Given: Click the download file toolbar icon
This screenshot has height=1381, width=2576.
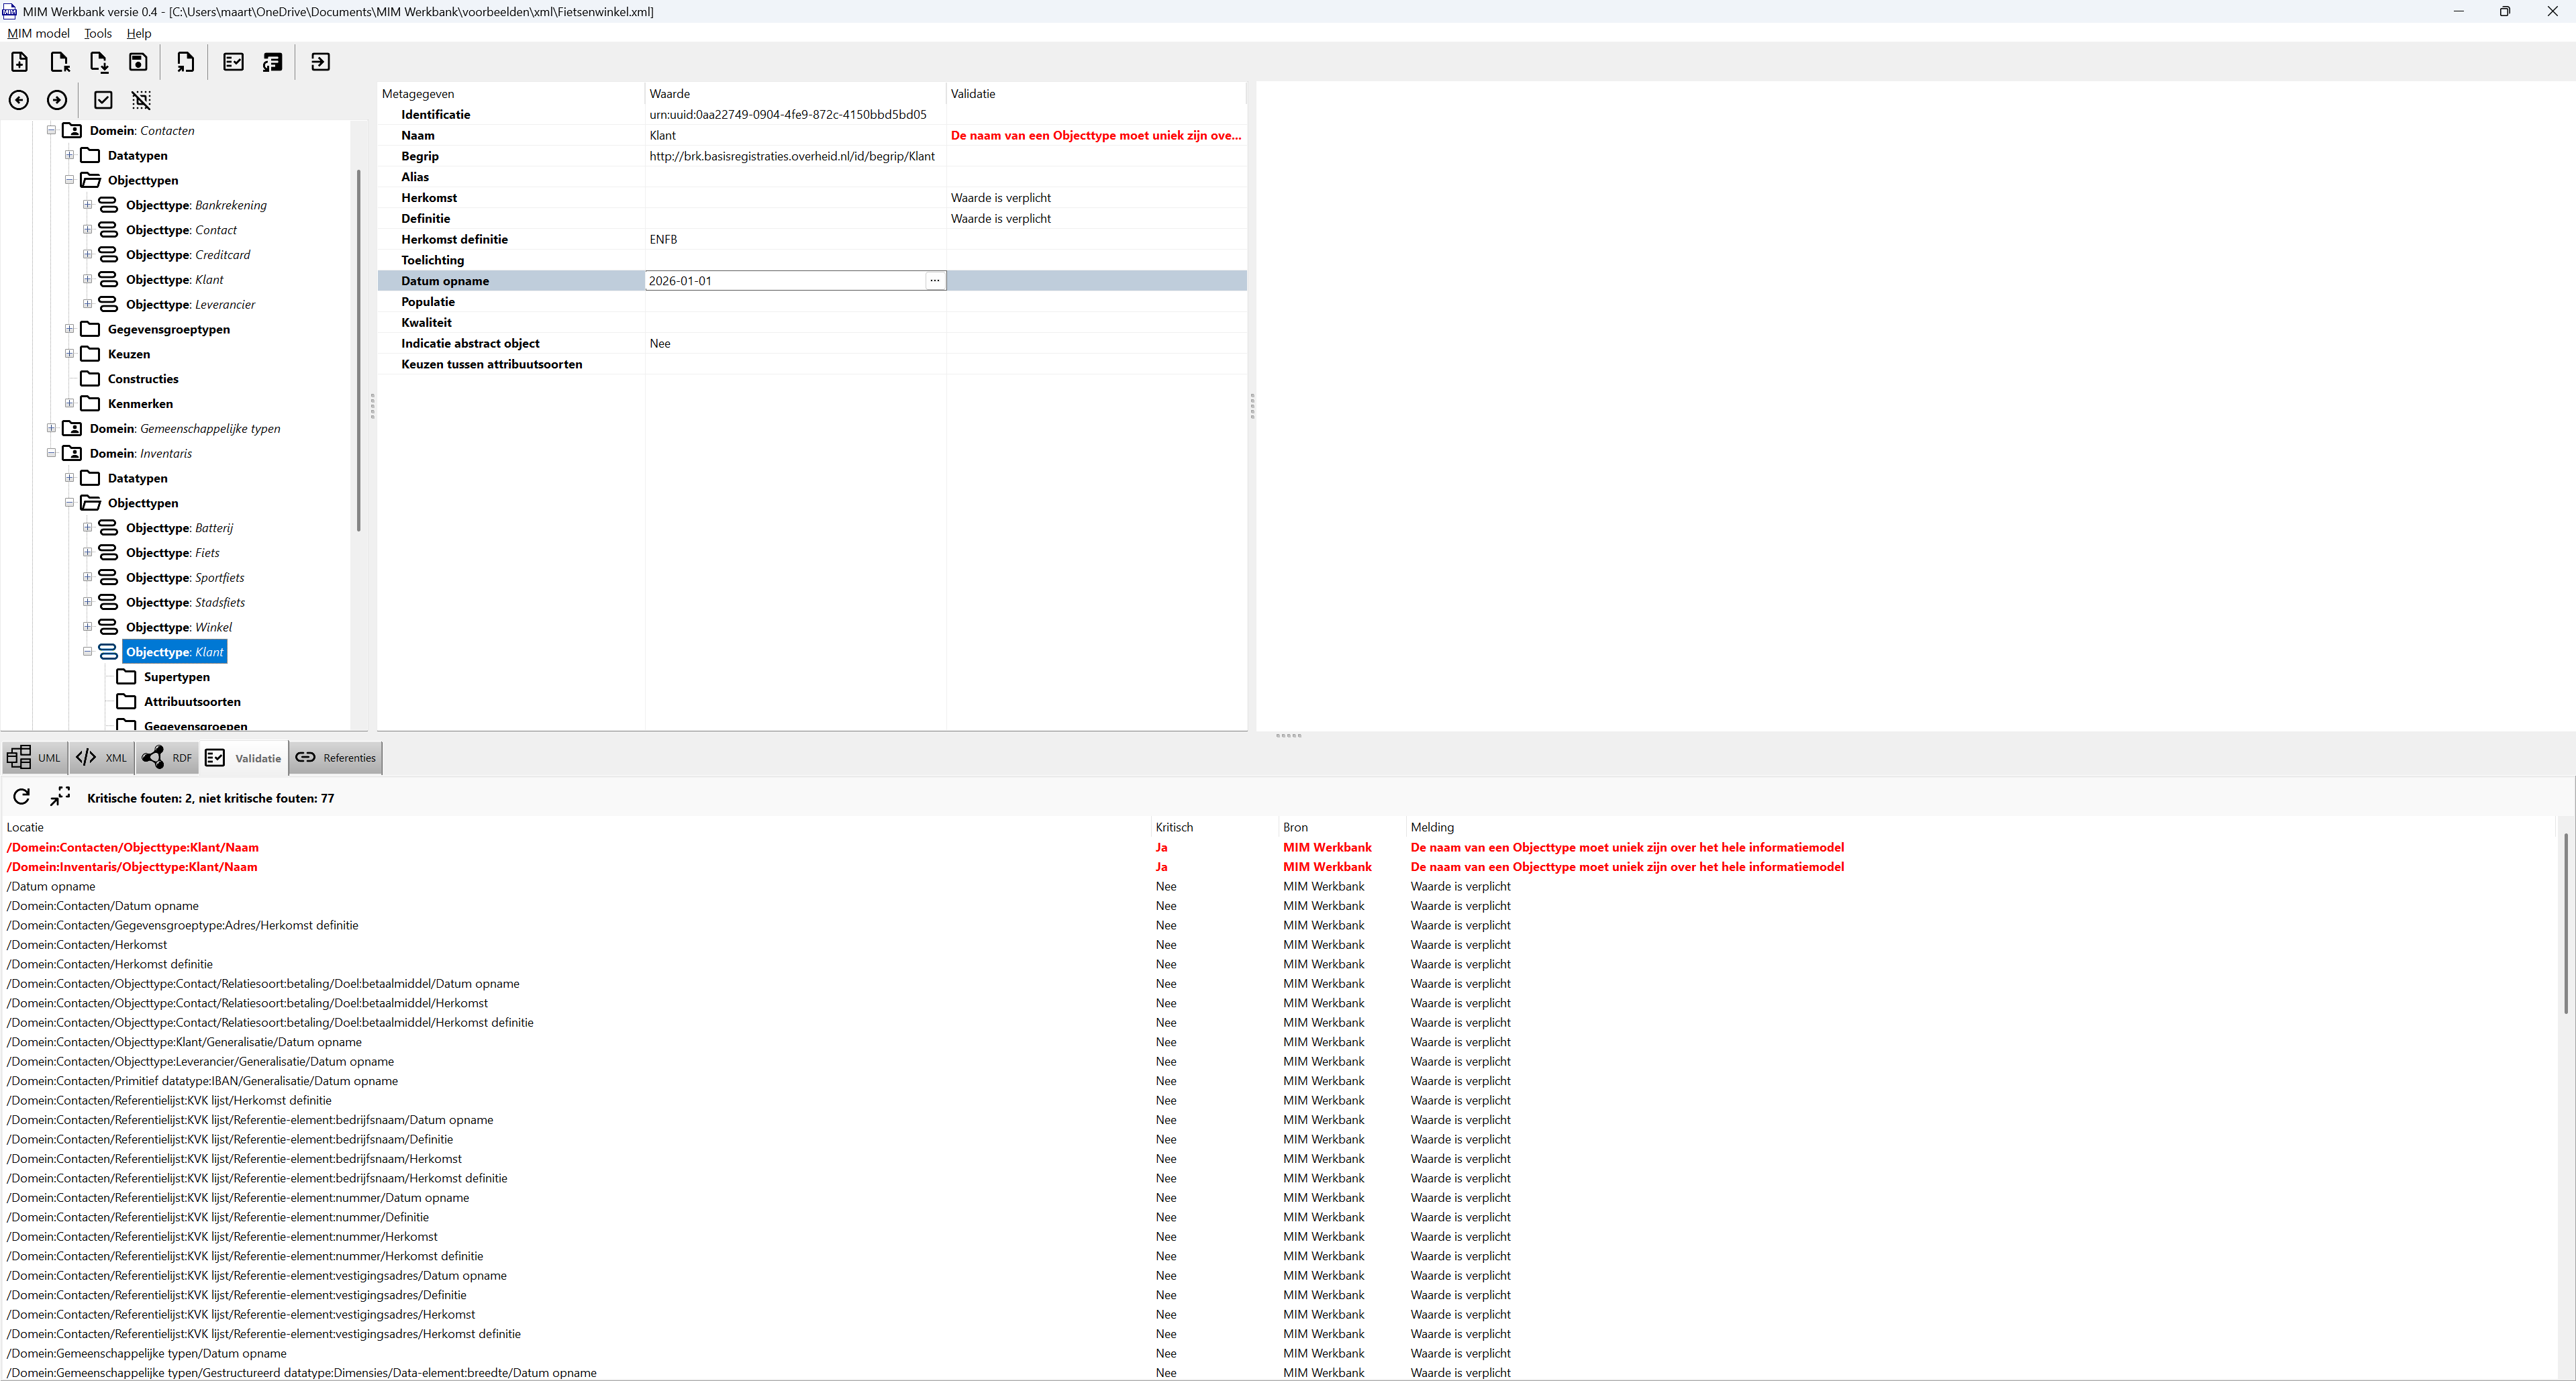Looking at the screenshot, I should click(99, 62).
